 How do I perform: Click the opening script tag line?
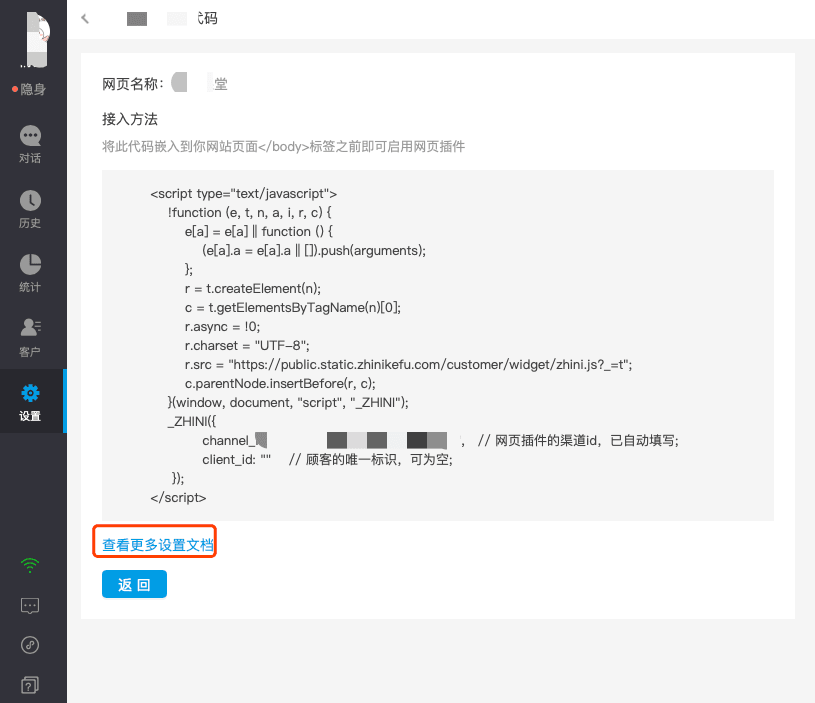point(243,194)
